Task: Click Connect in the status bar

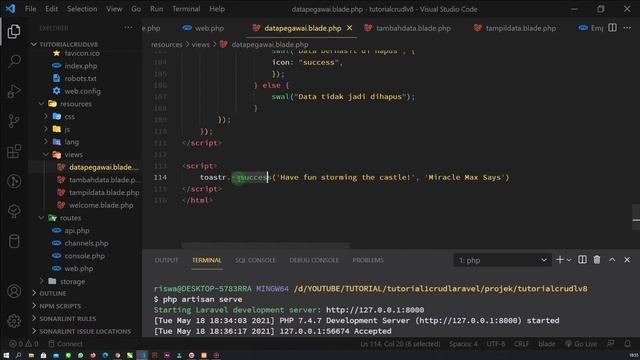Action: pyautogui.click(x=65, y=344)
